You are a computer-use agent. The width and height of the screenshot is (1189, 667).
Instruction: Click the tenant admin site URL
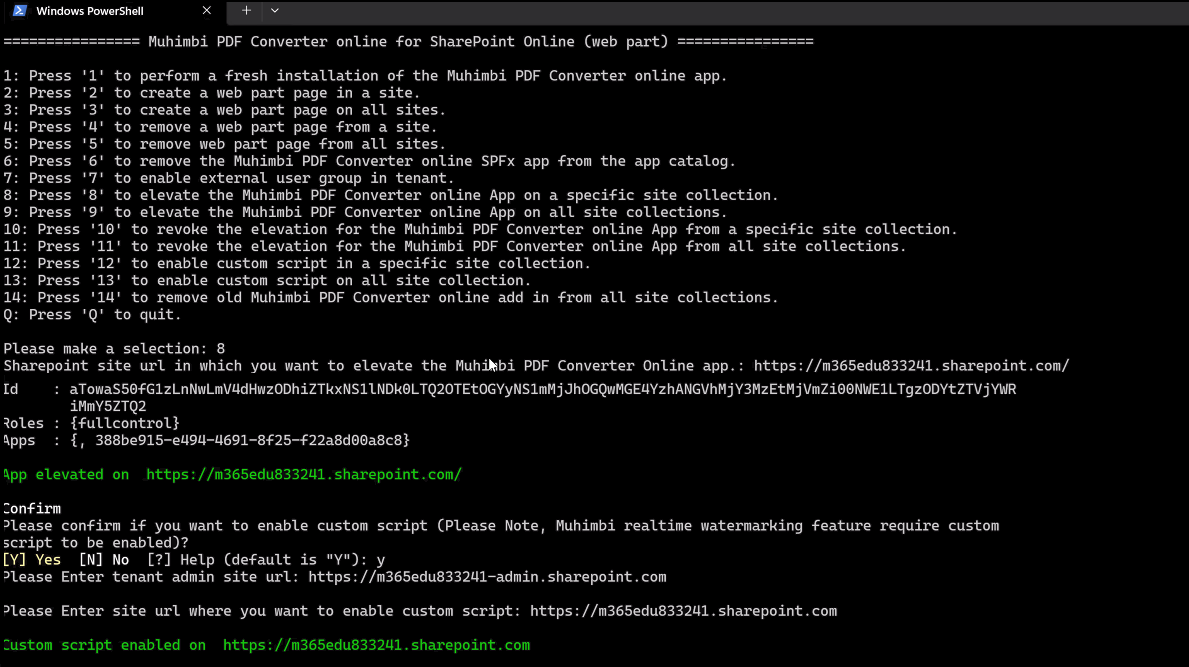pos(487,577)
